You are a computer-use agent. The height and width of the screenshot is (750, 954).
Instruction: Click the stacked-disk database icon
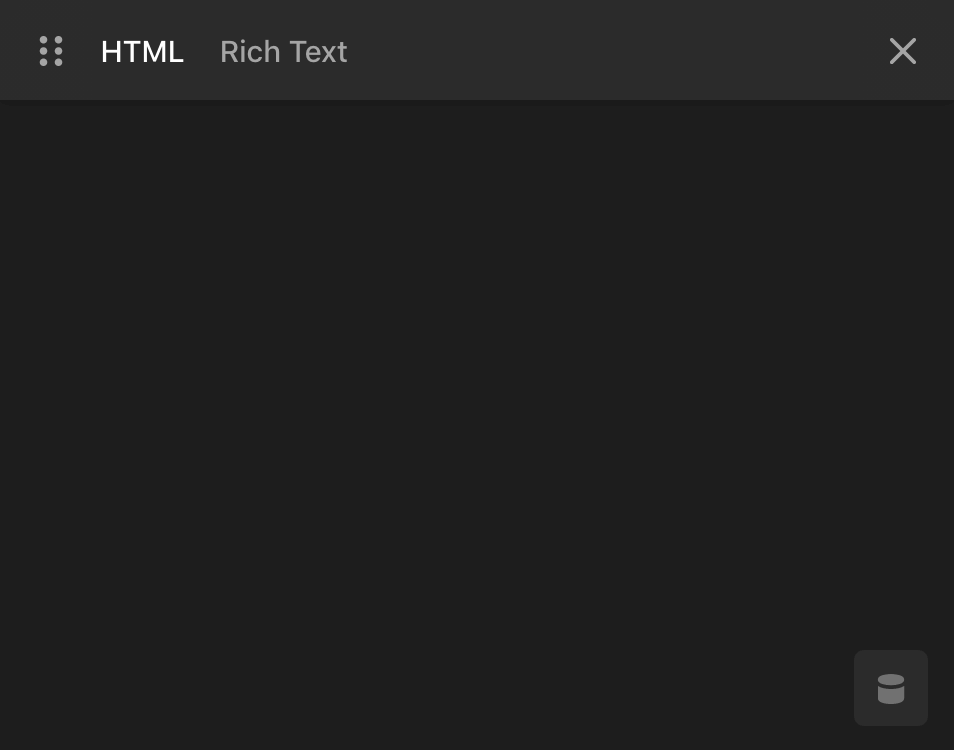(890, 688)
